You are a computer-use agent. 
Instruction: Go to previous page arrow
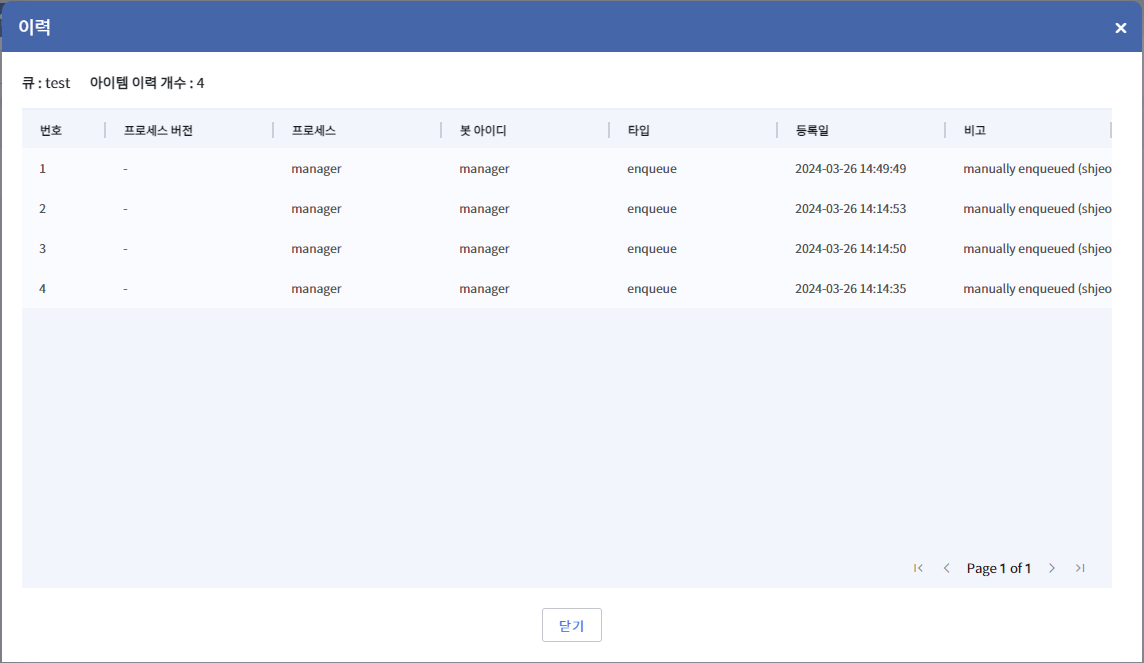pyautogui.click(x=946, y=568)
